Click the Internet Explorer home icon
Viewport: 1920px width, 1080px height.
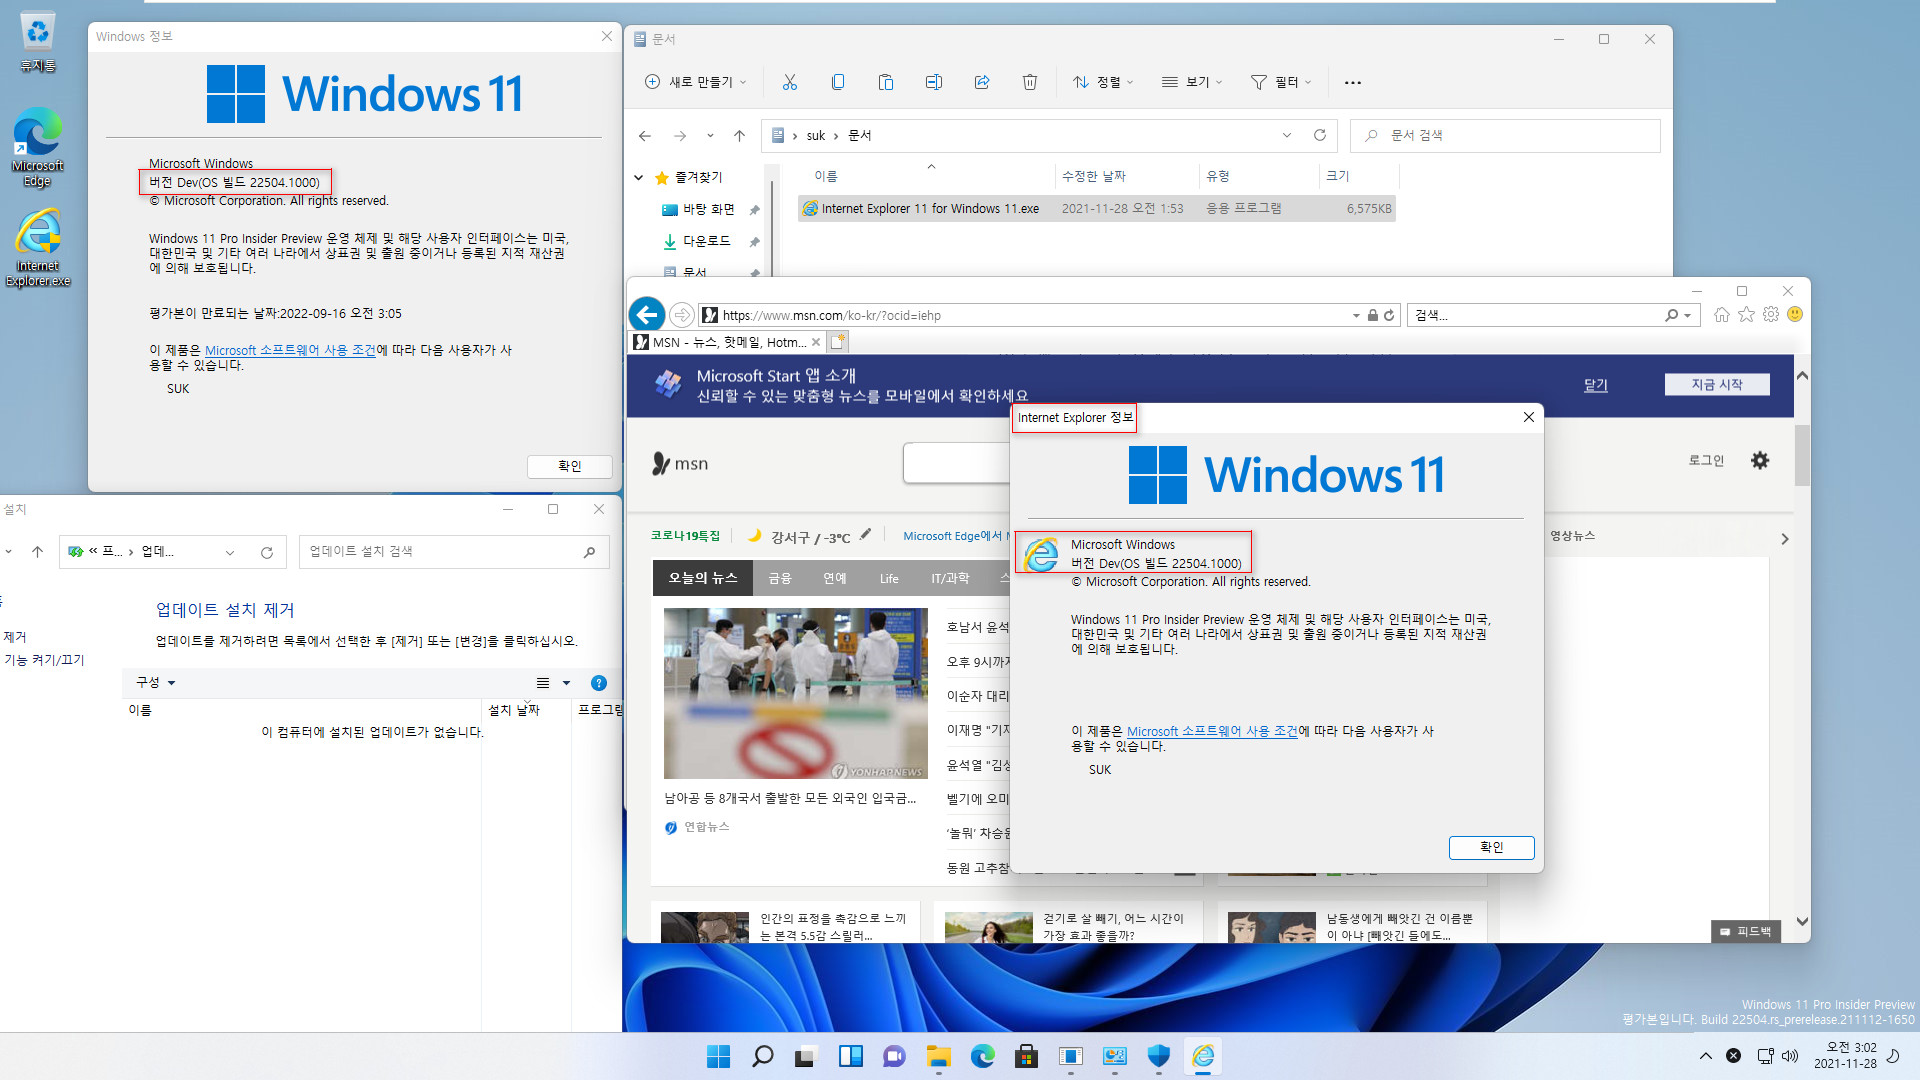[1722, 314]
